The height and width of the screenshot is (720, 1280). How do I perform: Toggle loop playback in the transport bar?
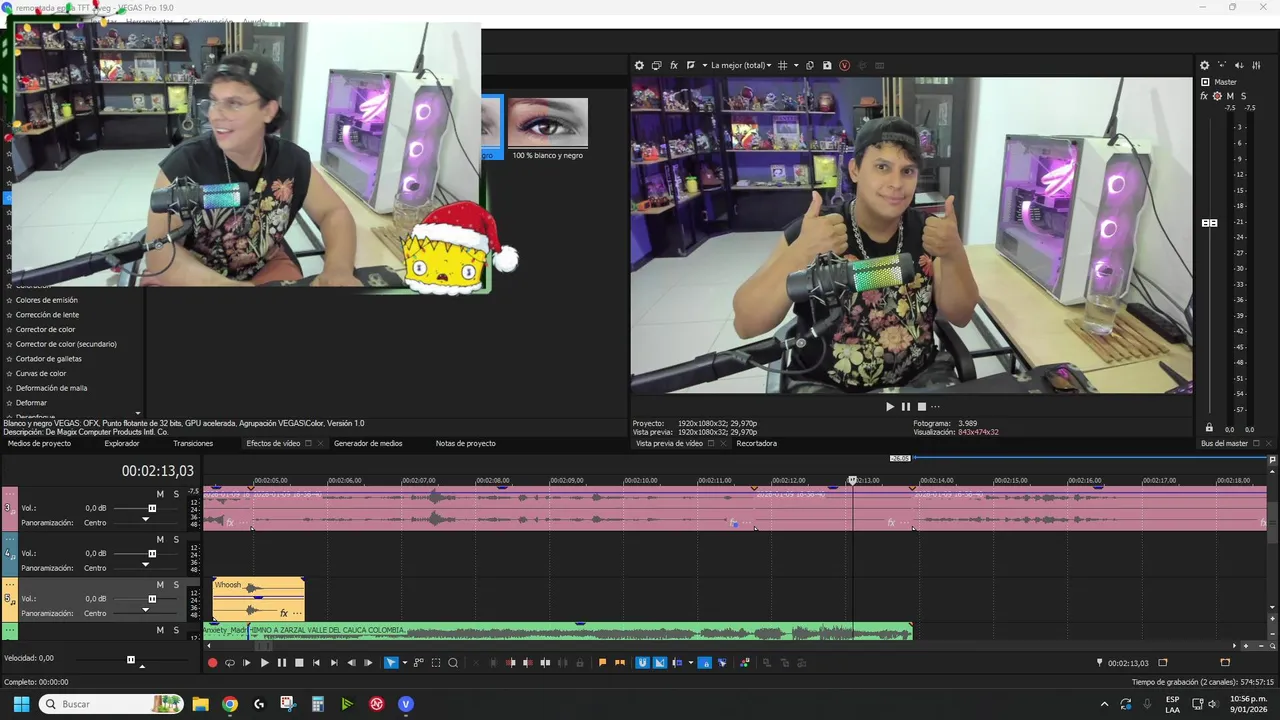tap(229, 663)
